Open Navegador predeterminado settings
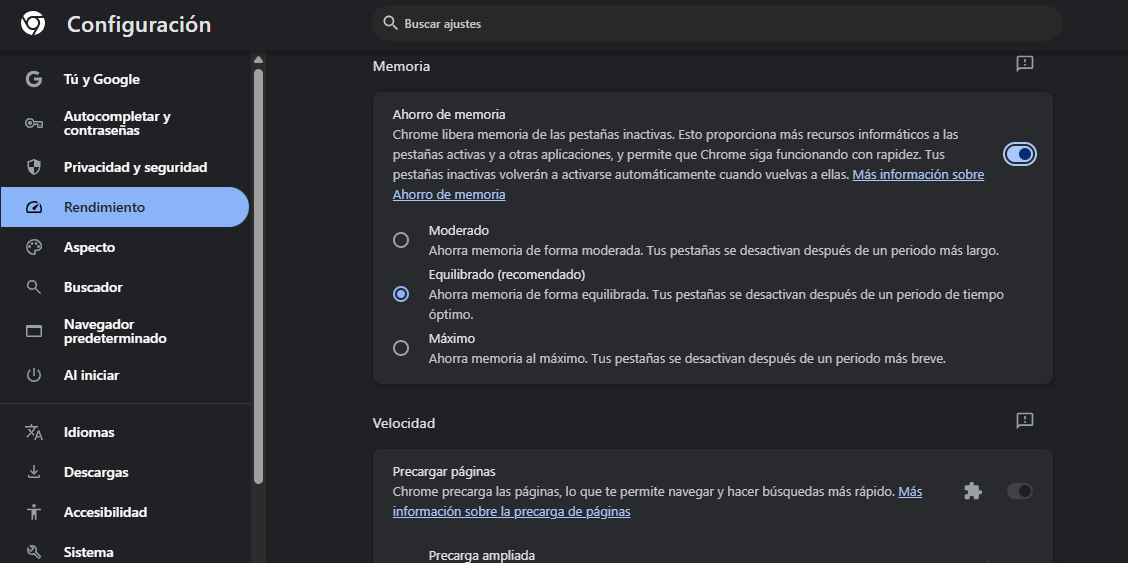The image size is (1128, 563). 124,331
